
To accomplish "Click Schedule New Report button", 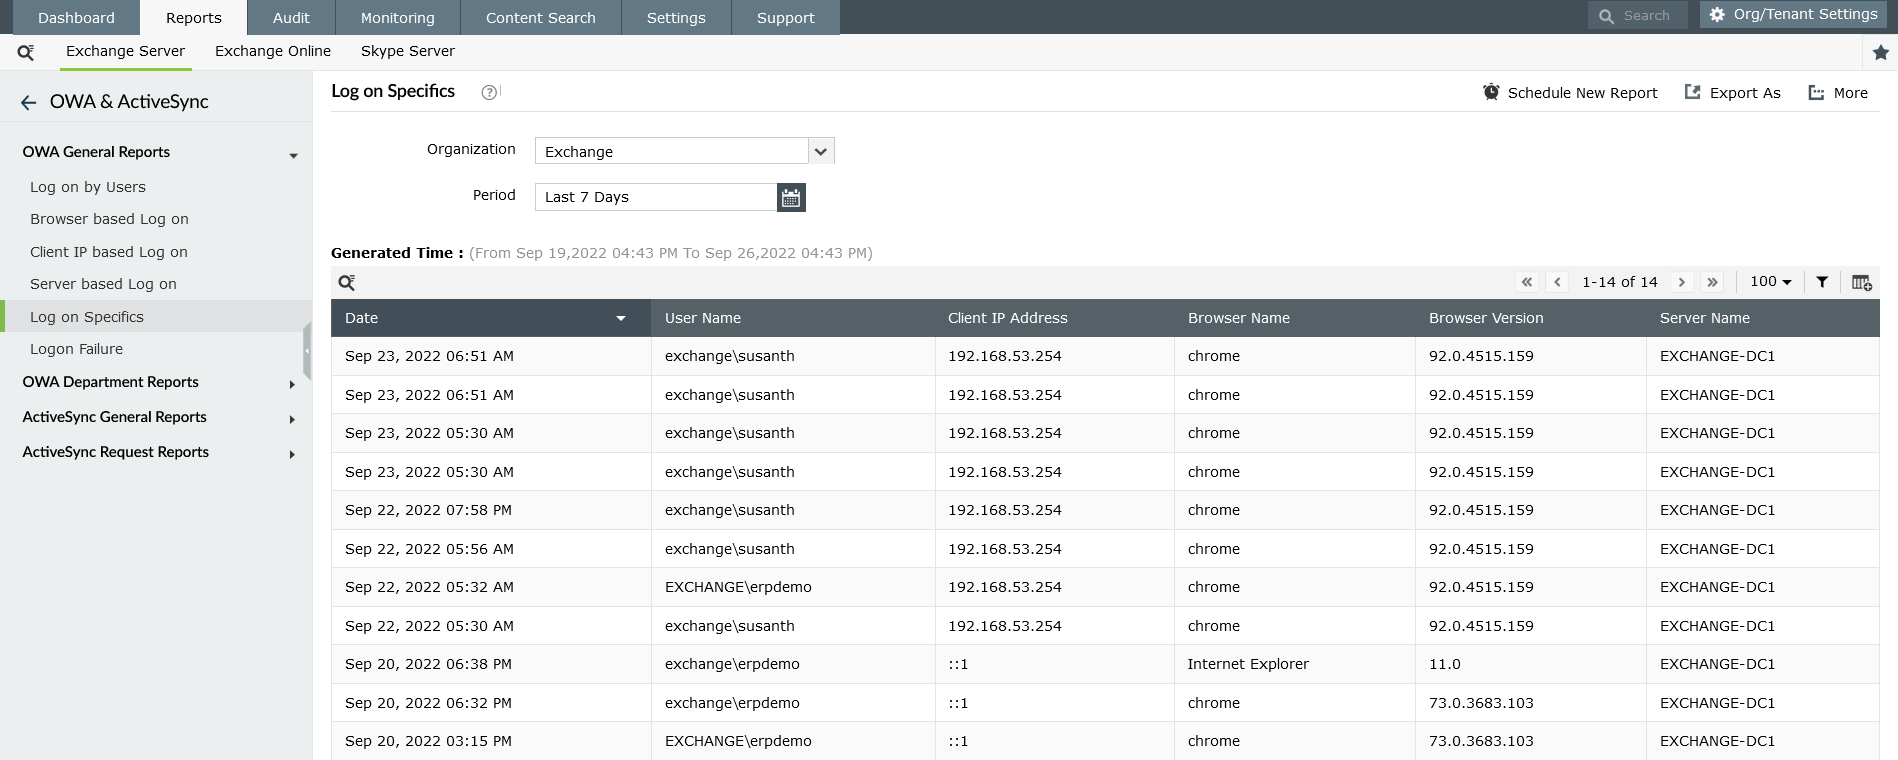I will tap(1570, 93).
